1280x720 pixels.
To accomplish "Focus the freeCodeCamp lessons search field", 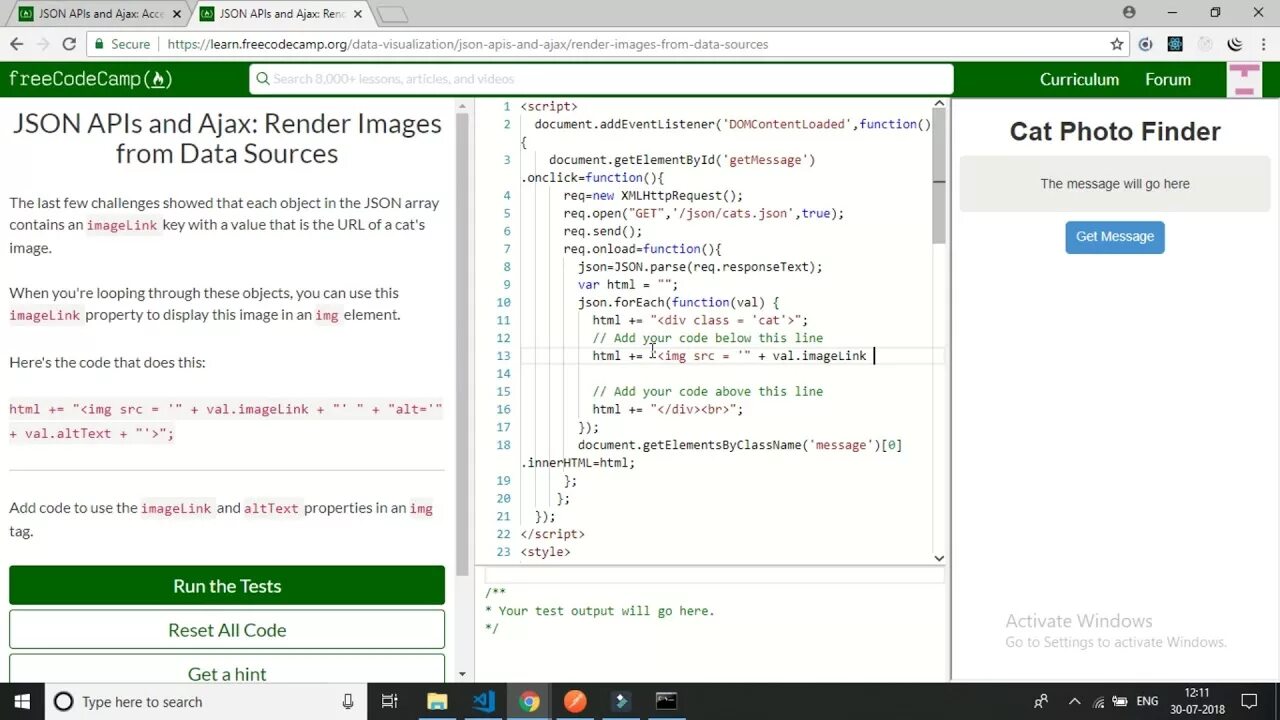I will pos(601,79).
